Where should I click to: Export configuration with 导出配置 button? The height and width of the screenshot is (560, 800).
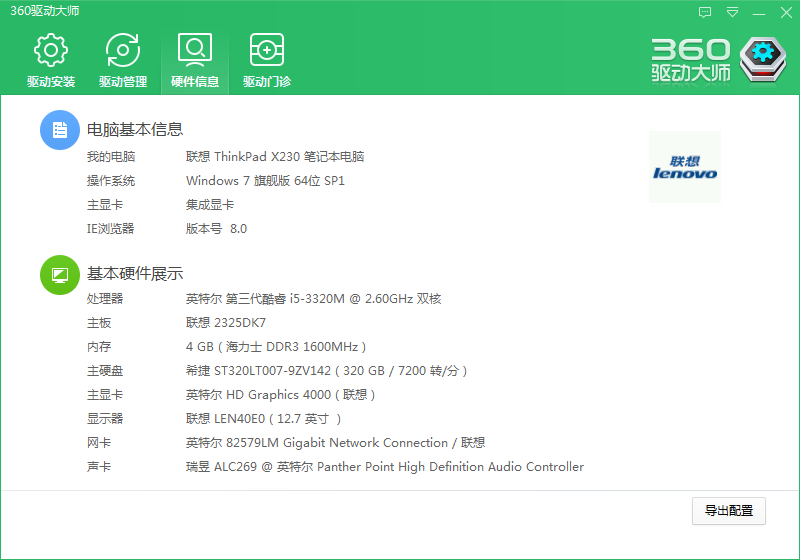tap(729, 511)
